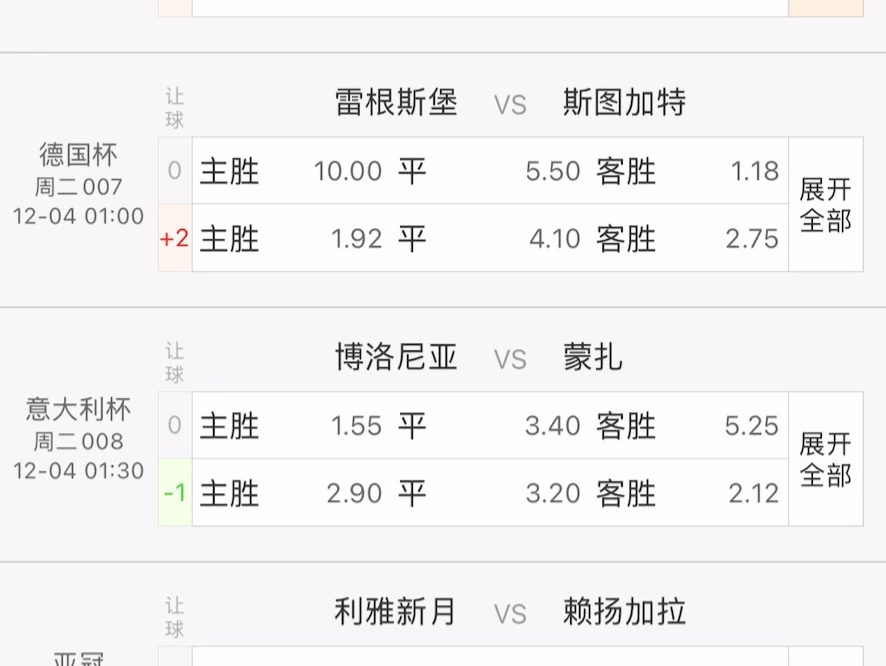Pick handicap +2 平 at 4.10
The image size is (886, 666).
click(x=490, y=238)
